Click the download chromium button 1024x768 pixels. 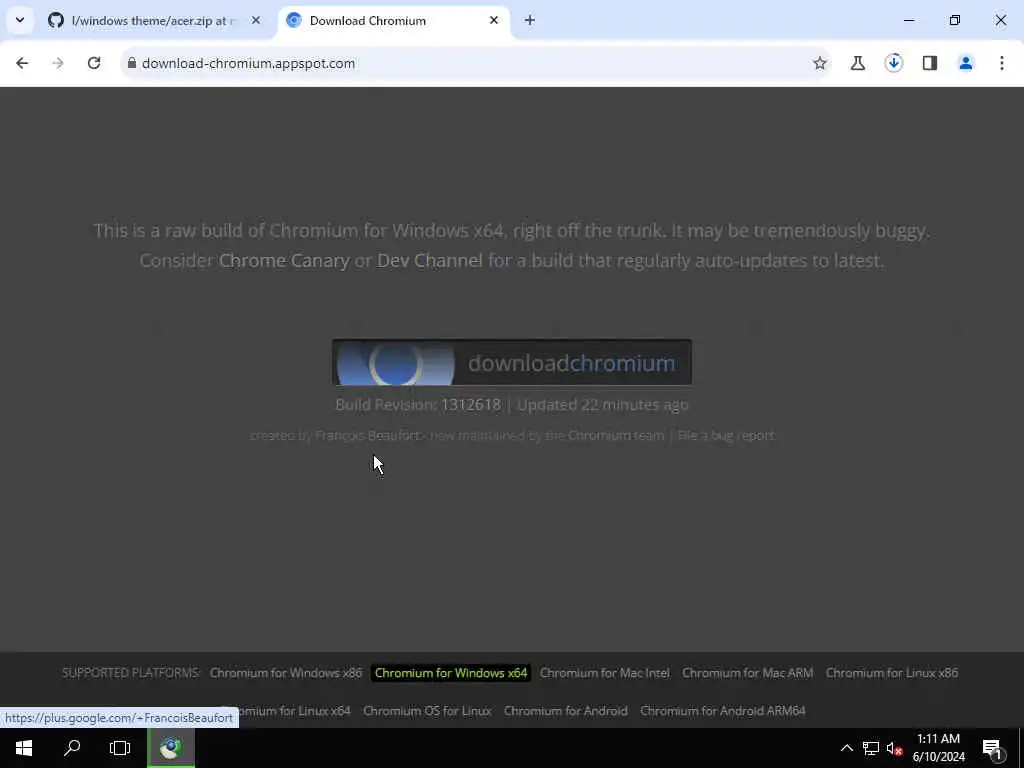pyautogui.click(x=511, y=362)
